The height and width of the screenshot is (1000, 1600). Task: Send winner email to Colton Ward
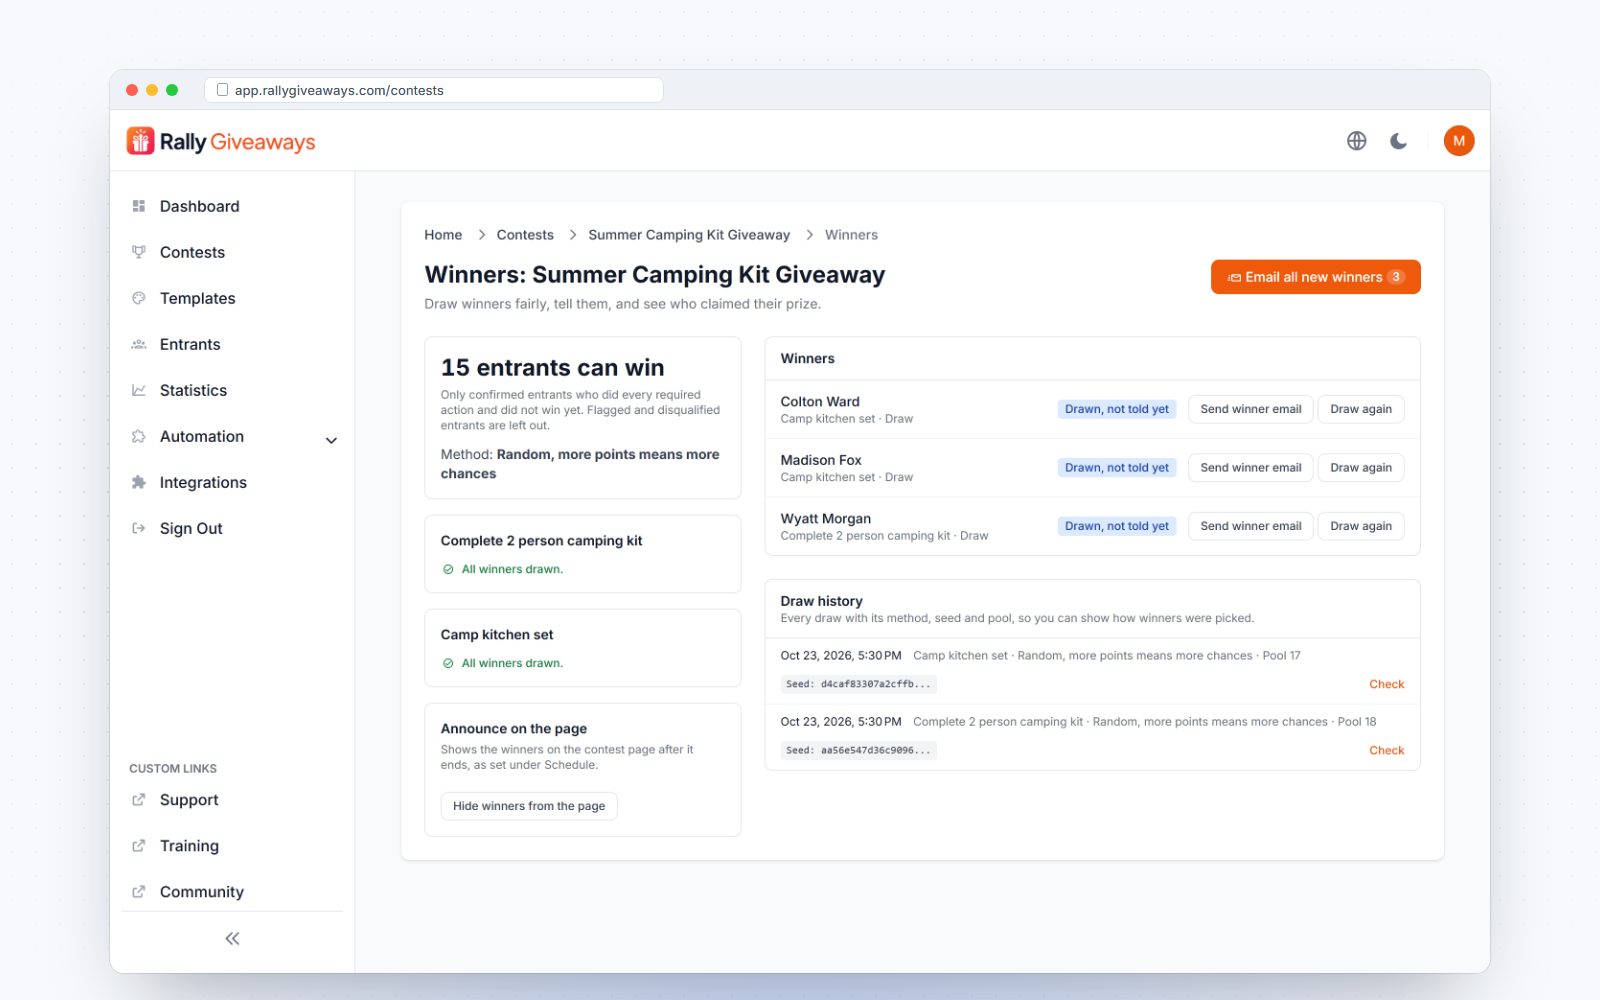[1250, 409]
